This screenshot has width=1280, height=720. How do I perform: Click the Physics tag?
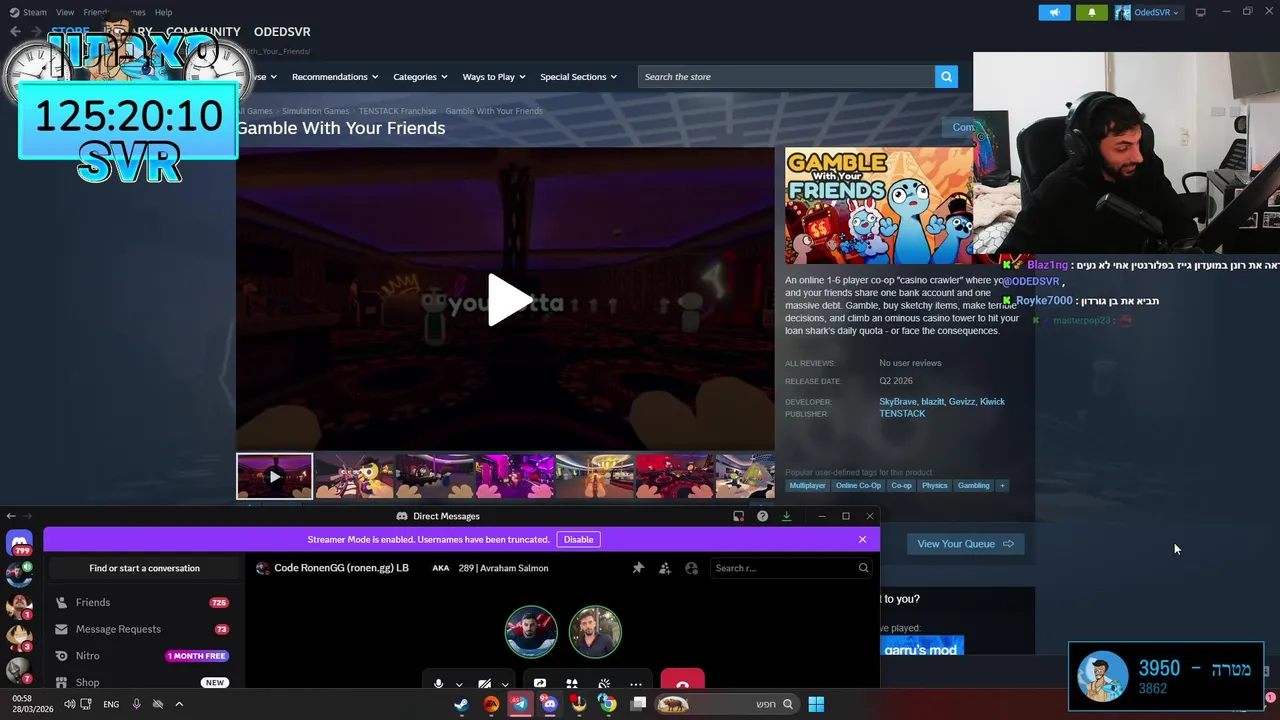[934, 486]
